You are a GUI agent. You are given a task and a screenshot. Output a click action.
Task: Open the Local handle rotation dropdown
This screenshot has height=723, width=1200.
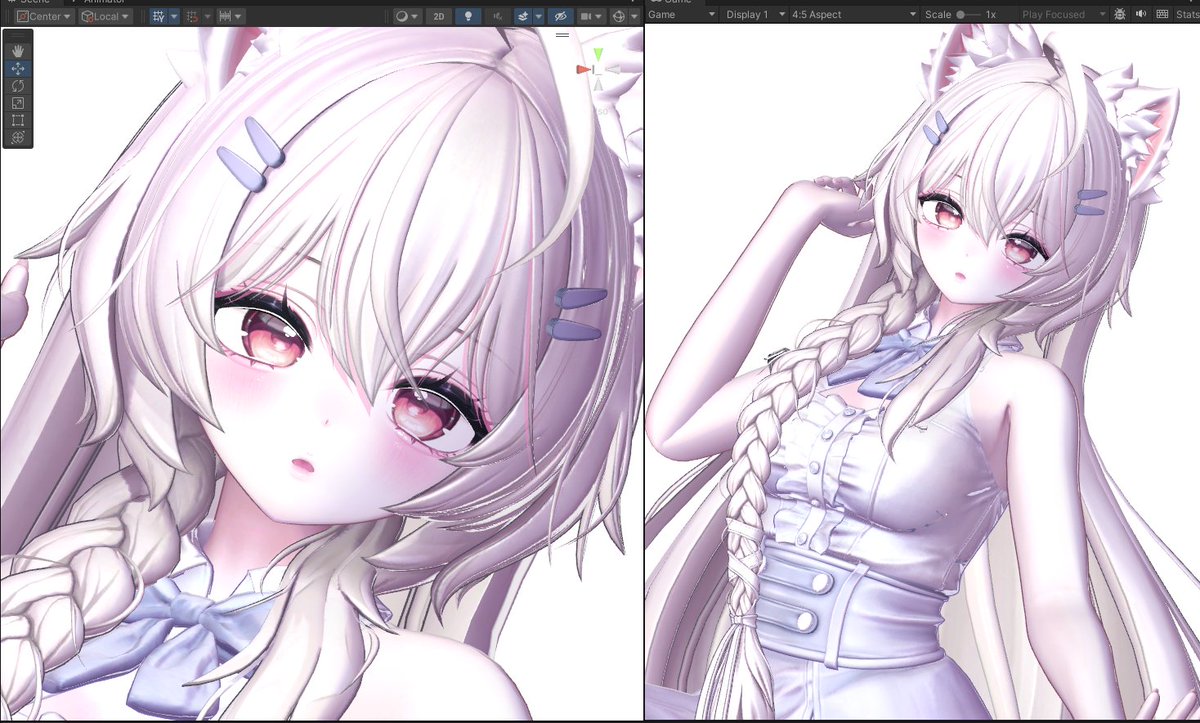pos(104,16)
